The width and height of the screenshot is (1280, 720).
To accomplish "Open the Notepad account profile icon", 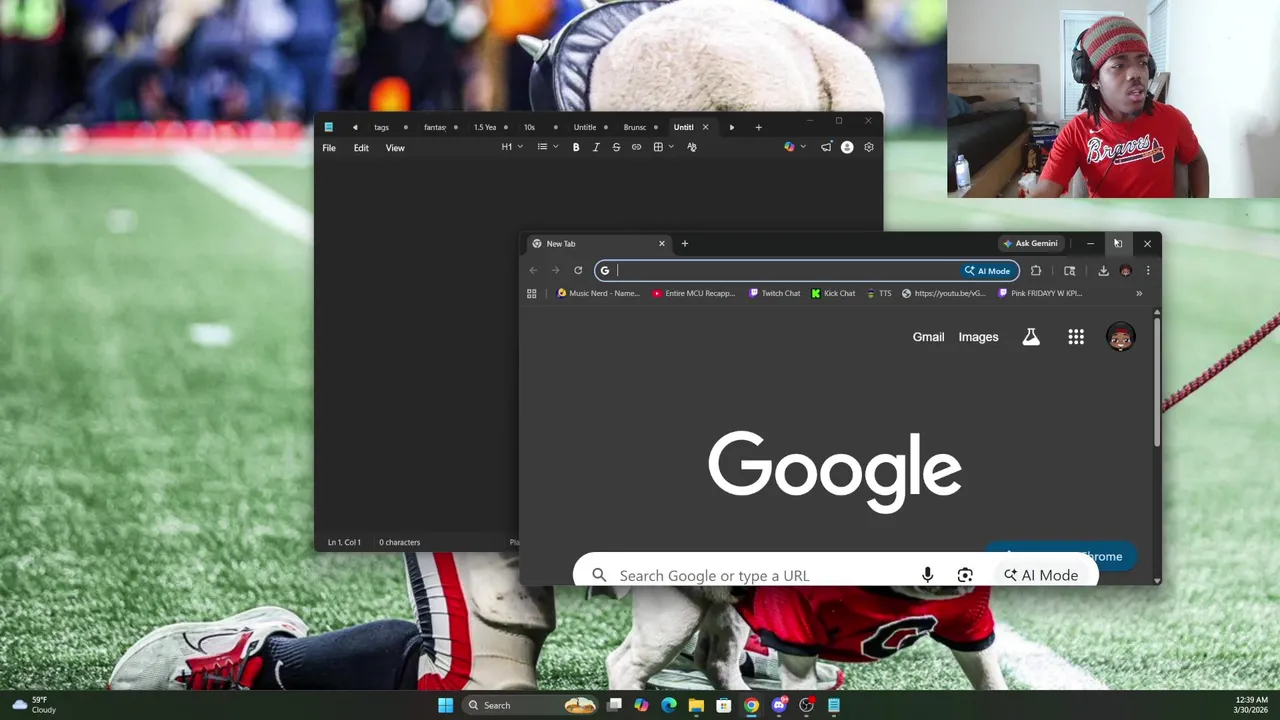I will 847,147.
